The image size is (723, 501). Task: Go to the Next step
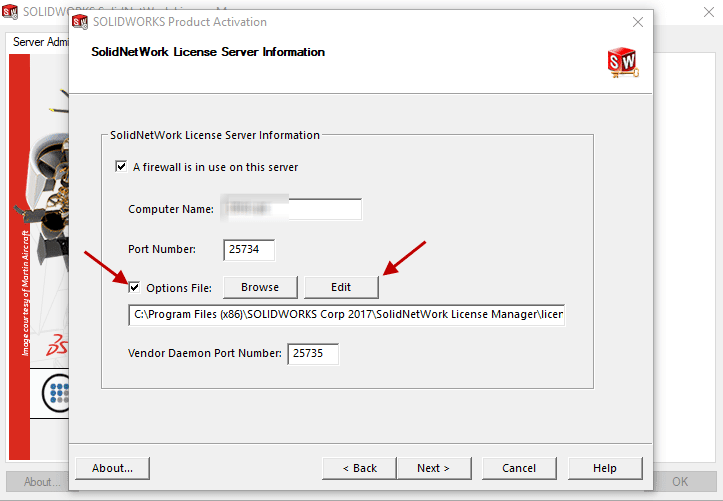[x=434, y=468]
